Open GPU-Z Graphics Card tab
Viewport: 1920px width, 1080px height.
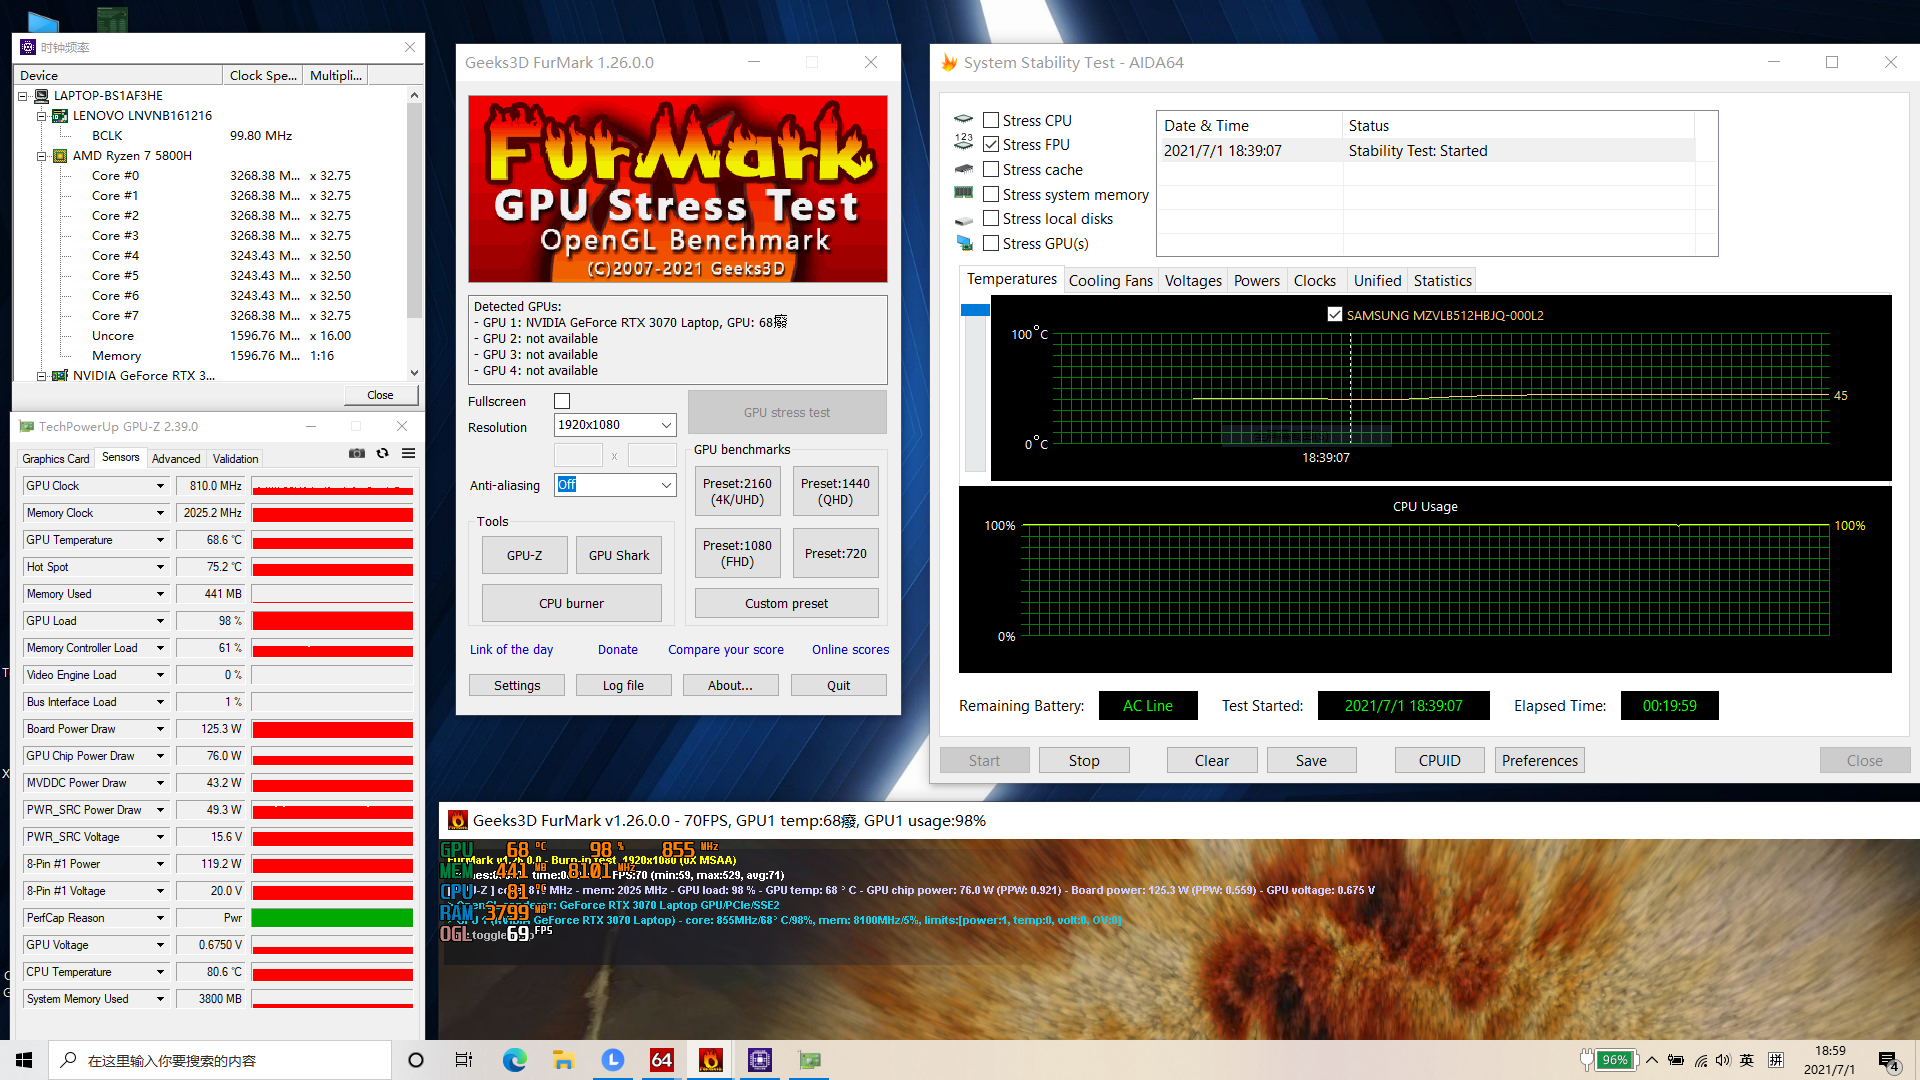56,459
